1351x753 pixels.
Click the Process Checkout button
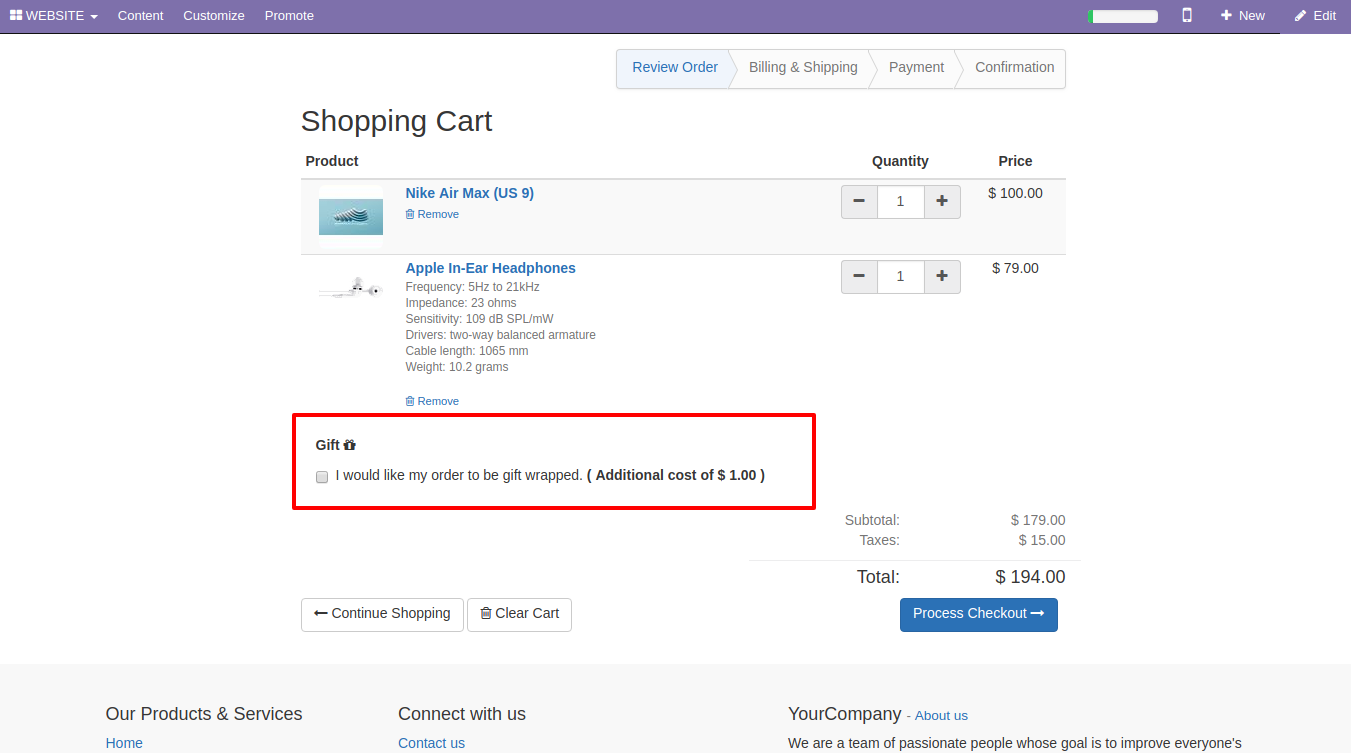click(978, 614)
